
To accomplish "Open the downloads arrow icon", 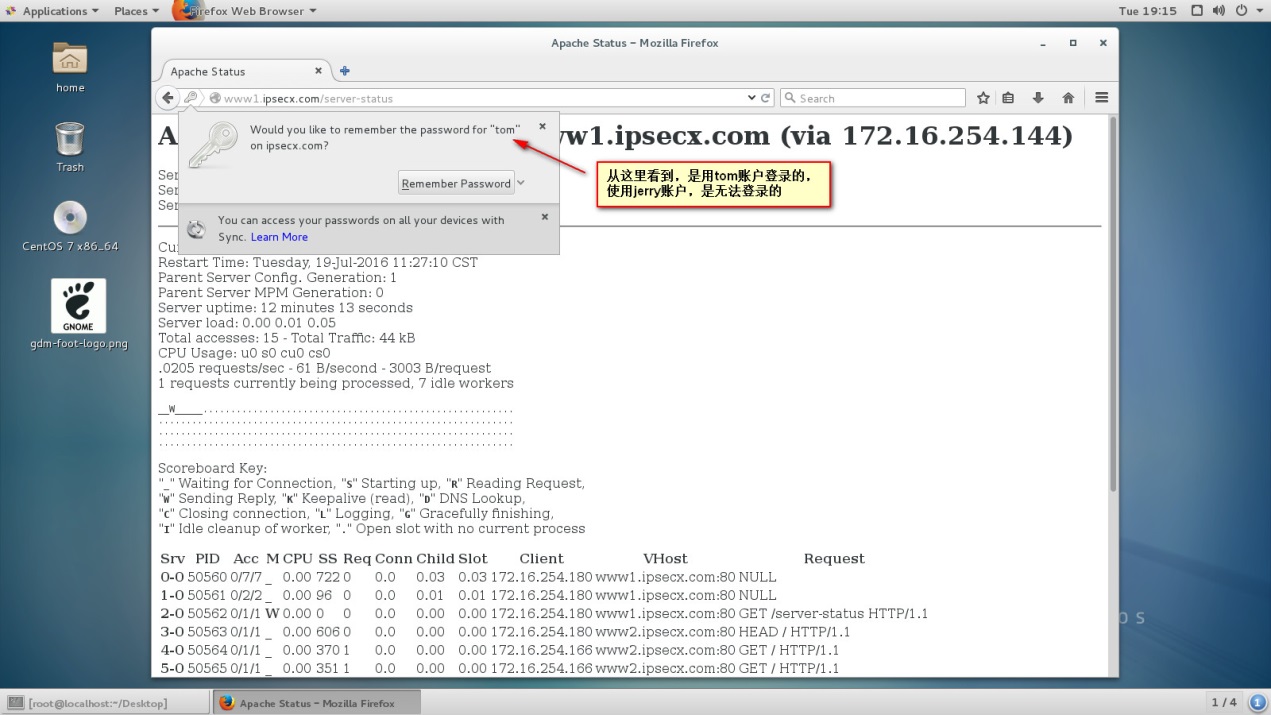I will coord(1038,98).
